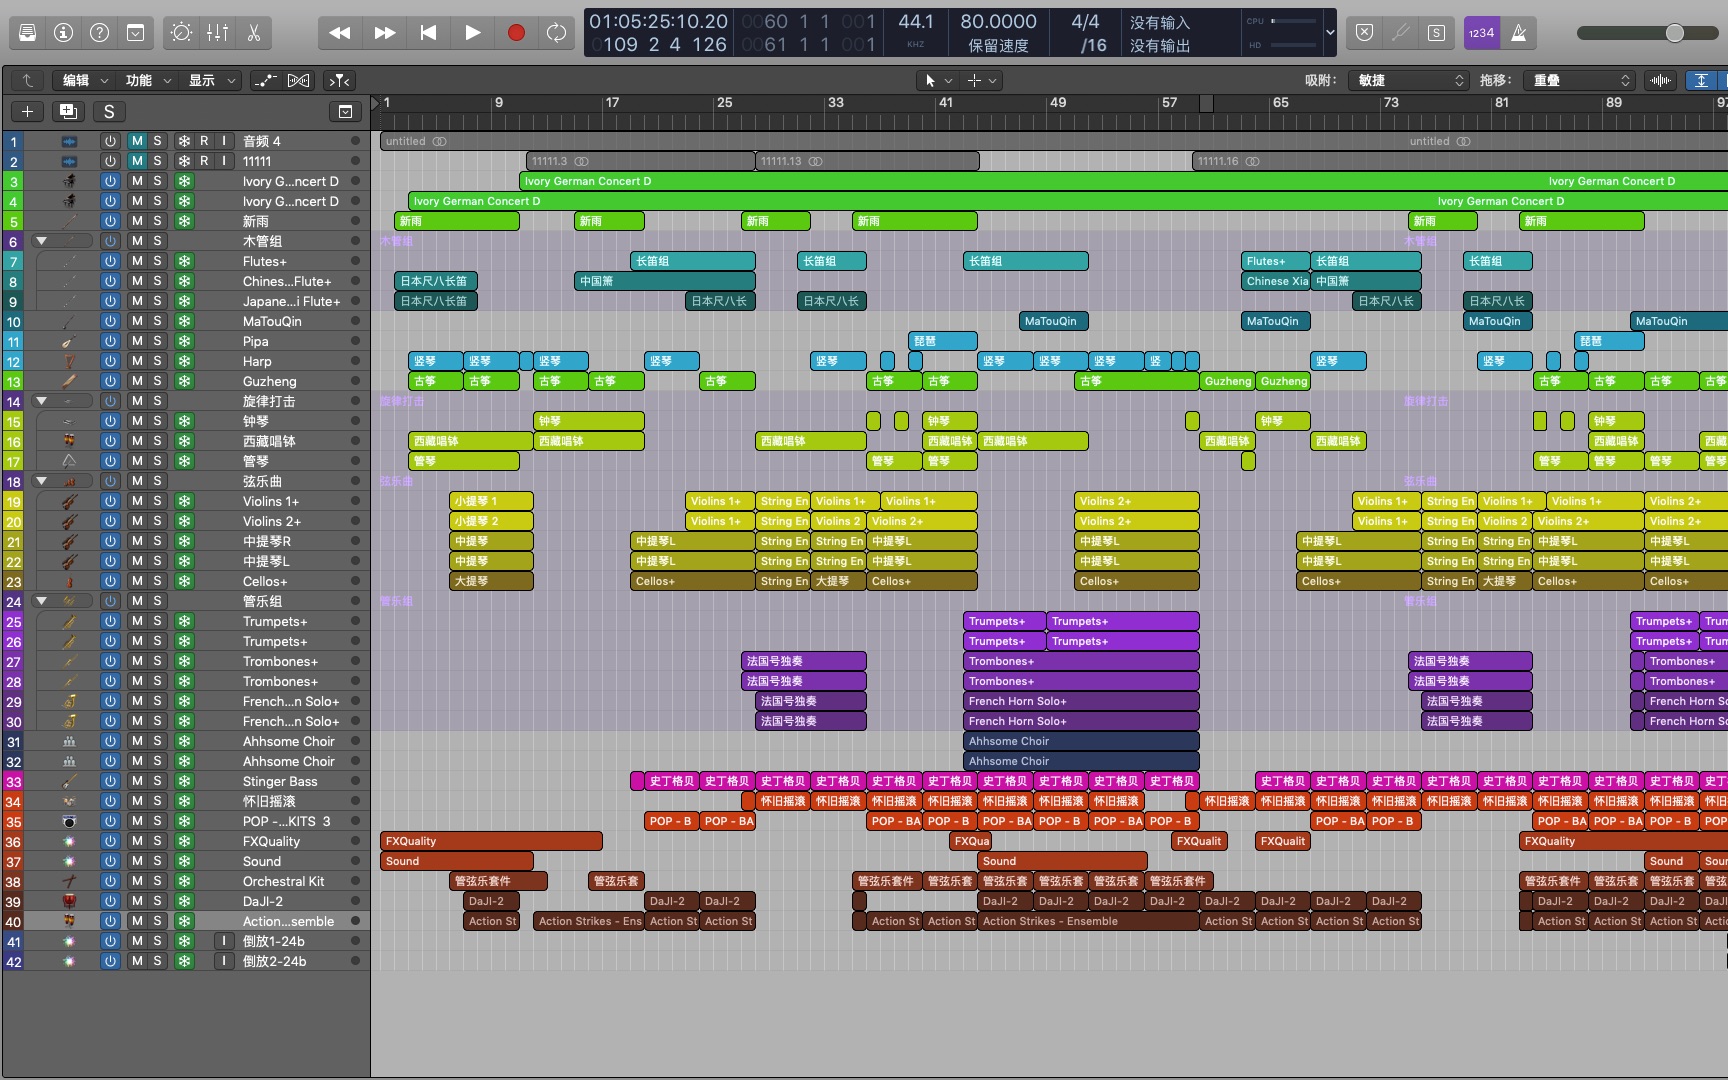1728x1080 pixels.
Task: Toggle input monitoring on 11111 track
Action: coord(224,161)
